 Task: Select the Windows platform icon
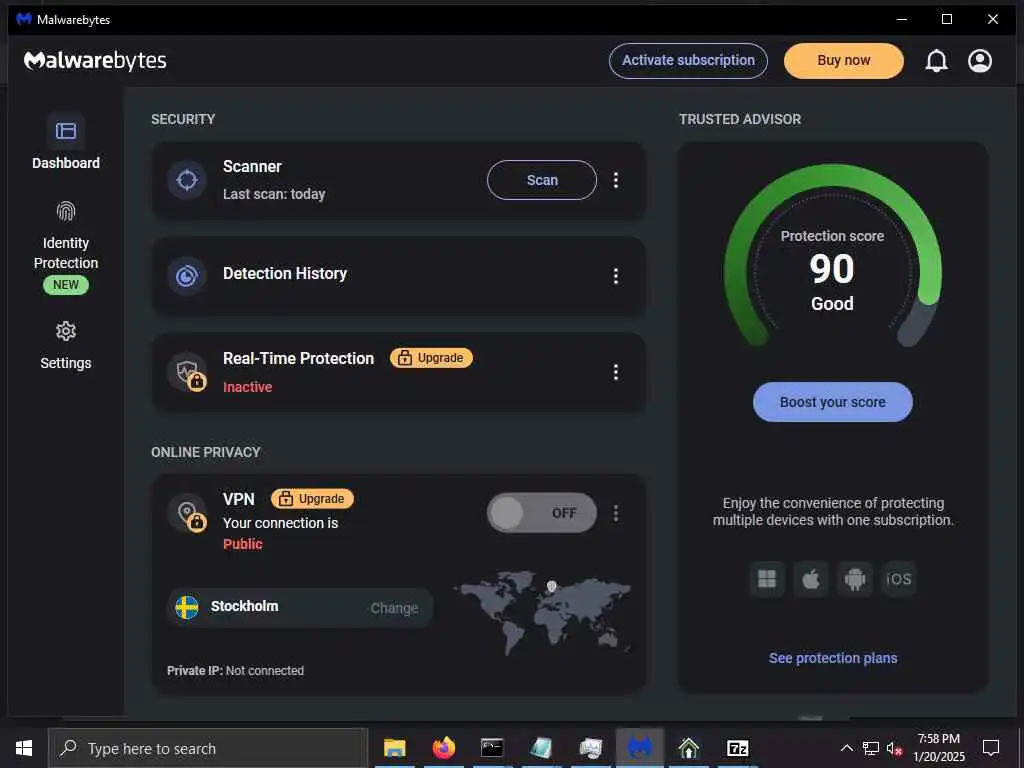tap(767, 579)
